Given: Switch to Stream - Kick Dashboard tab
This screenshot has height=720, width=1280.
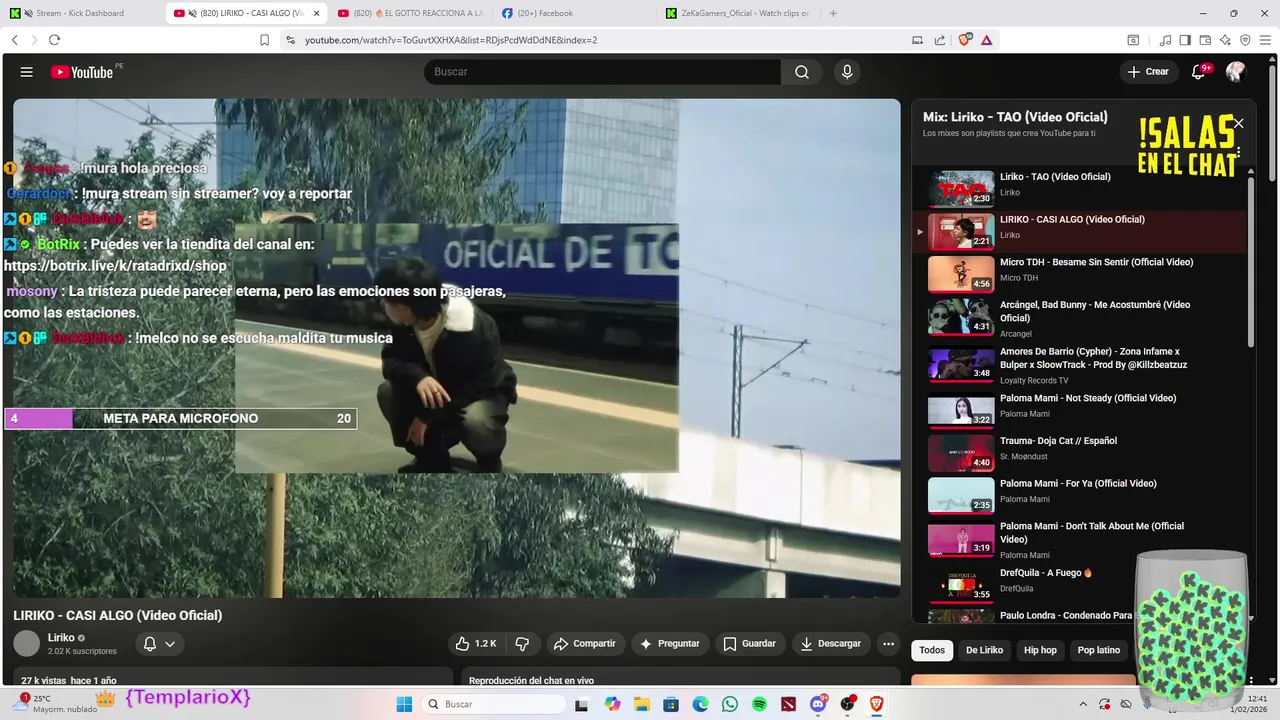Looking at the screenshot, I should point(81,13).
